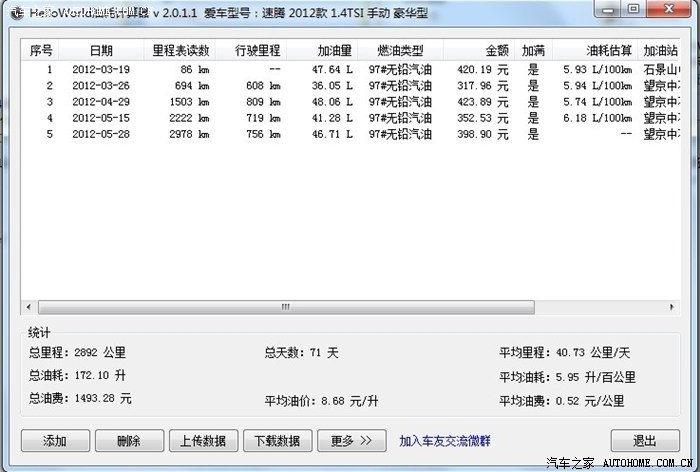
Task: Select the row dated 2012-03-26
Action: click(x=351, y=86)
